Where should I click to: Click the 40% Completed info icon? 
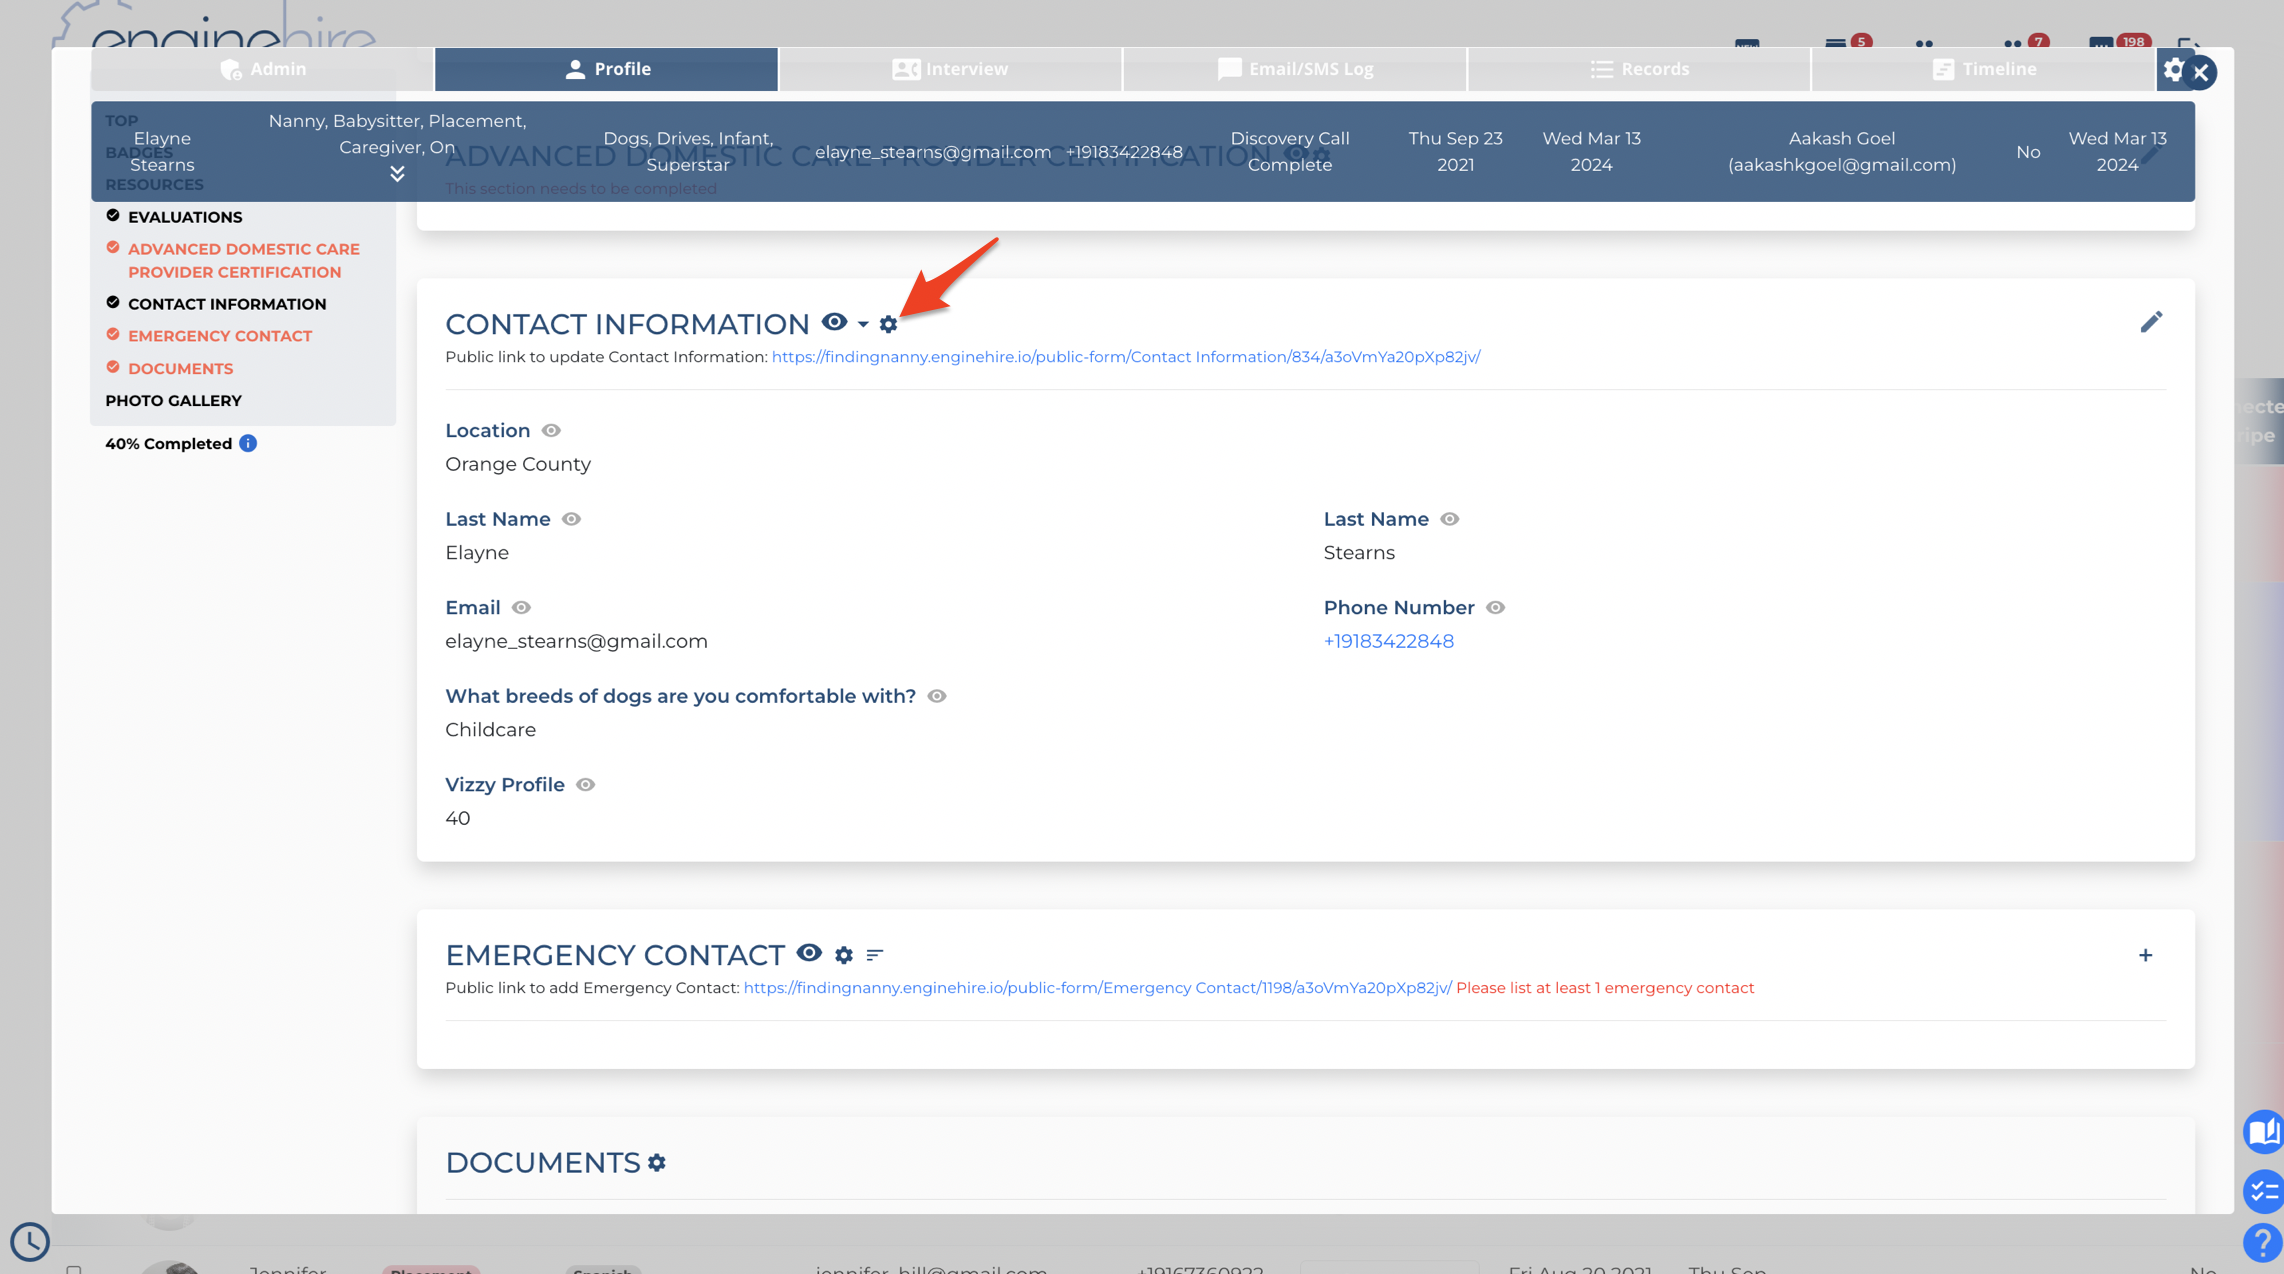click(x=248, y=444)
